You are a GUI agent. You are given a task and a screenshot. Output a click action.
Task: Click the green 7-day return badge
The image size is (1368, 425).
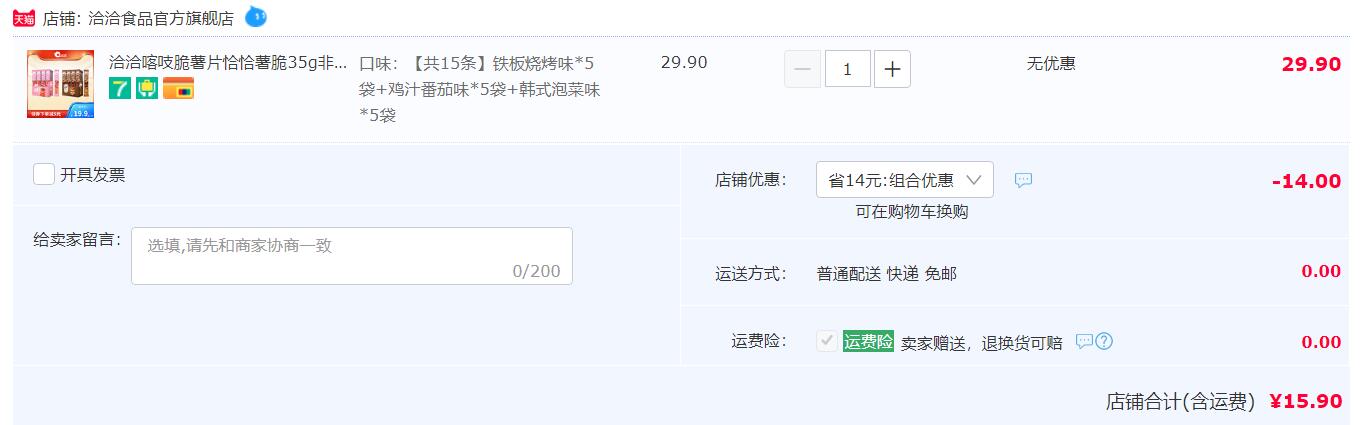click(x=119, y=89)
